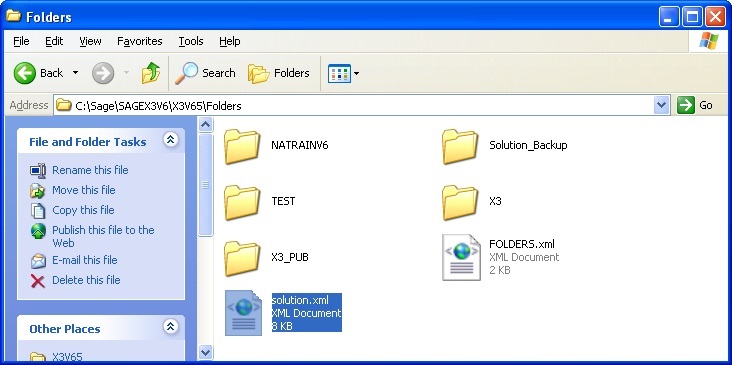Open X3V65 link under Other Places

click(67, 358)
